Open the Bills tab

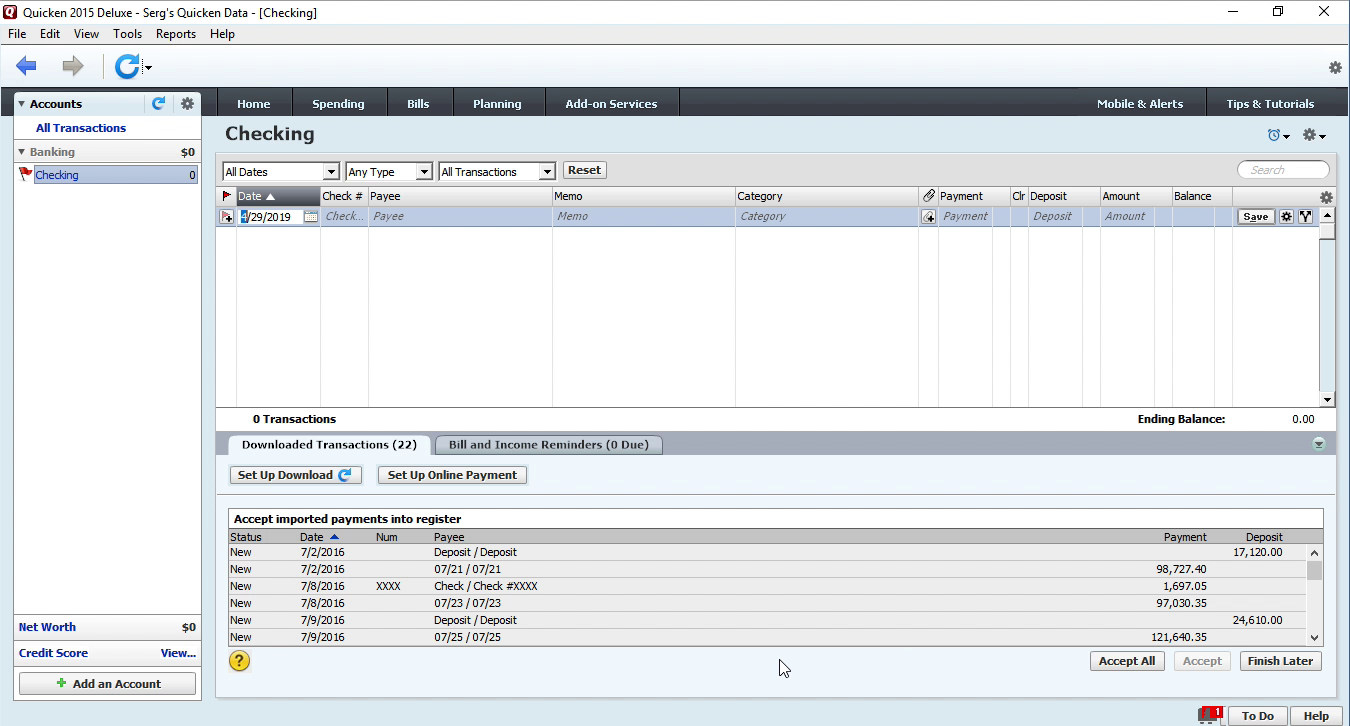(x=418, y=103)
